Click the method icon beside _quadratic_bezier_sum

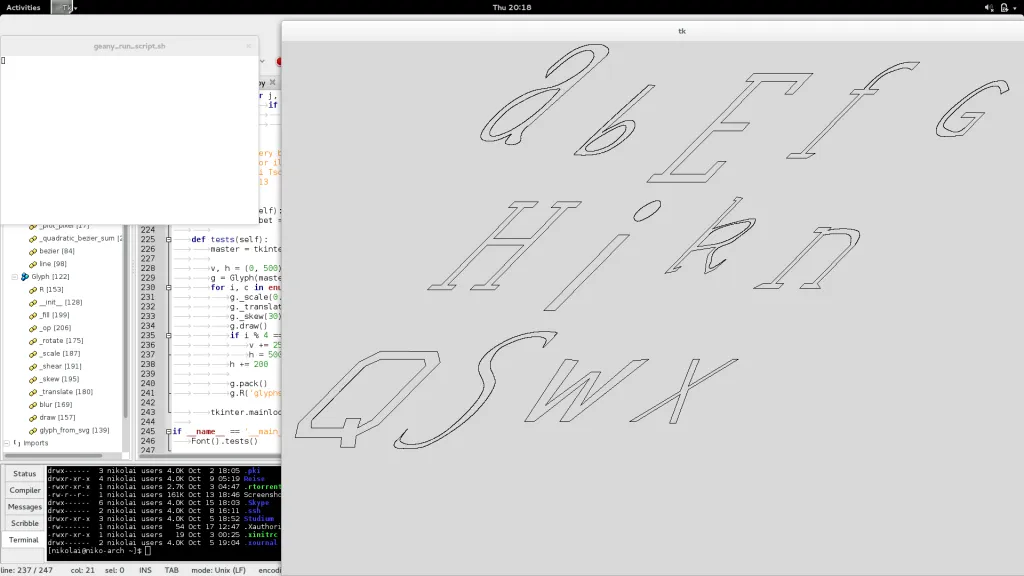[33, 238]
